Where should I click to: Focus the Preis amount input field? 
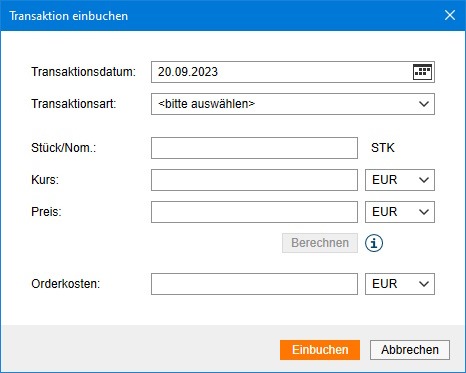point(254,212)
